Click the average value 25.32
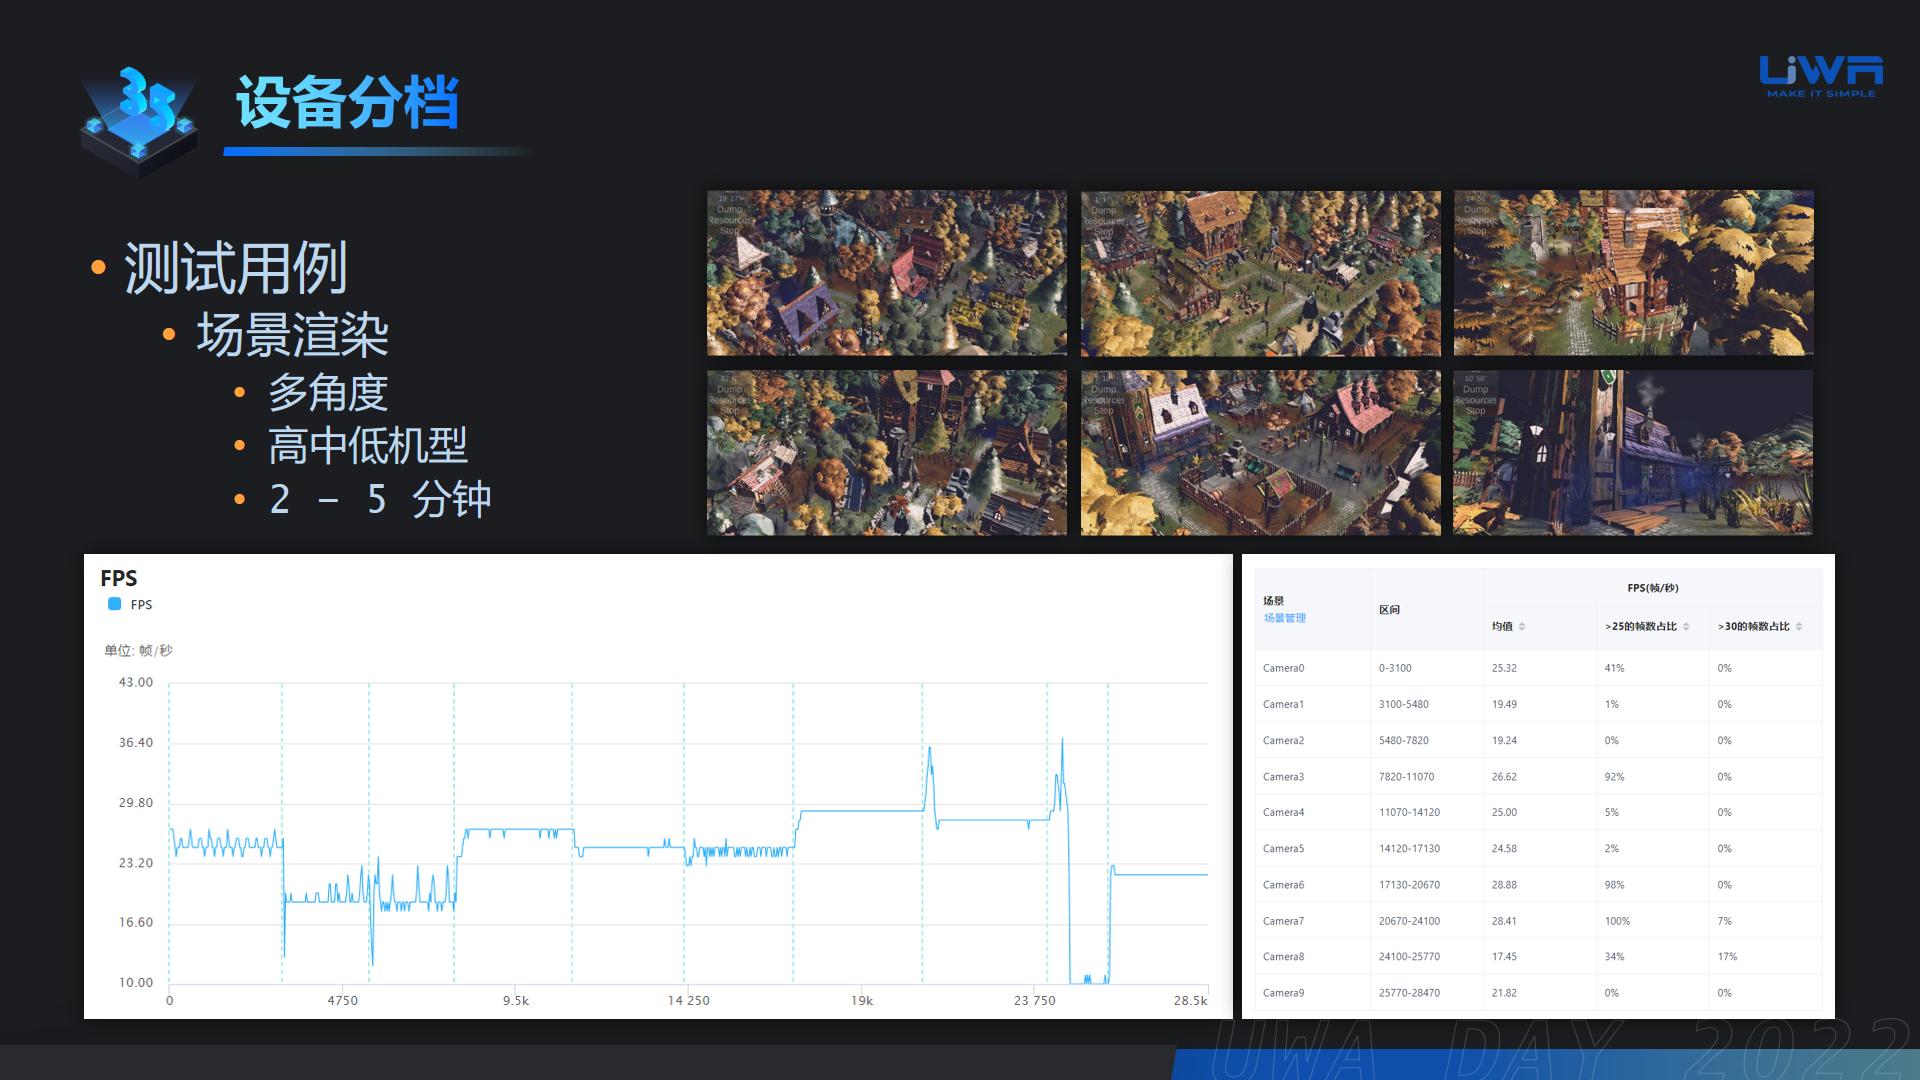The image size is (1920, 1080). point(1504,668)
